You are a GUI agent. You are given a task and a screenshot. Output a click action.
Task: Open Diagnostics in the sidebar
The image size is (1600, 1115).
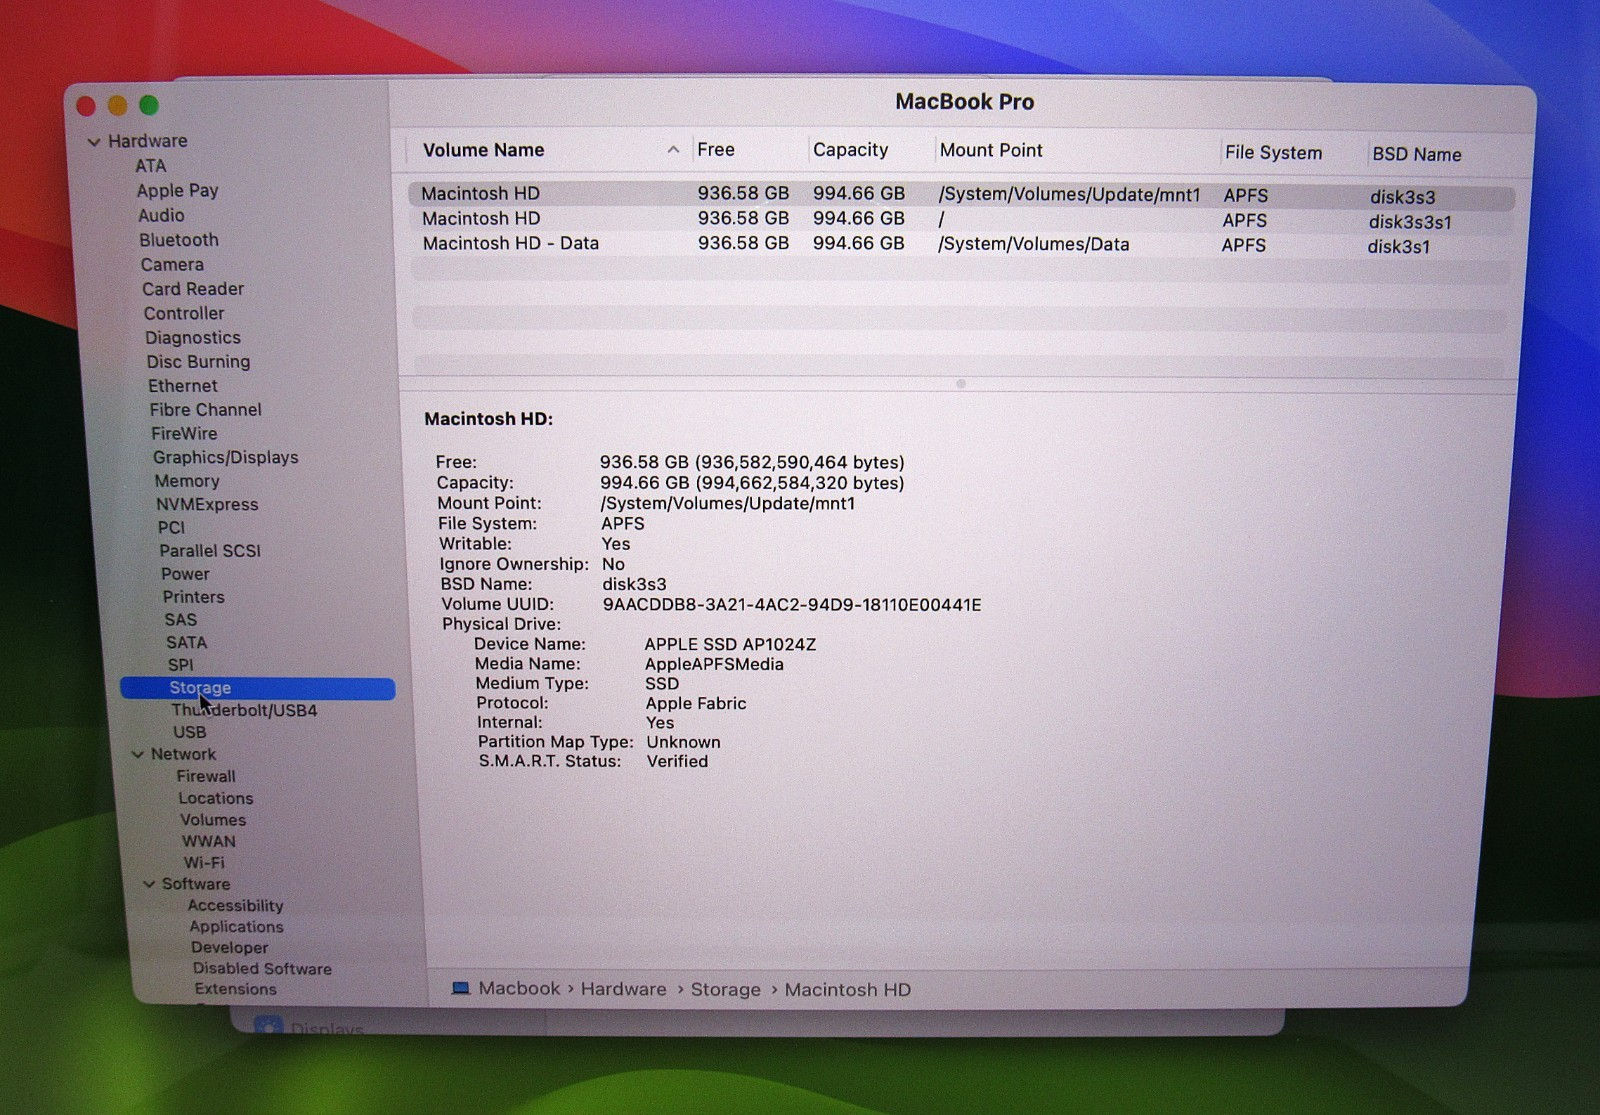(193, 338)
